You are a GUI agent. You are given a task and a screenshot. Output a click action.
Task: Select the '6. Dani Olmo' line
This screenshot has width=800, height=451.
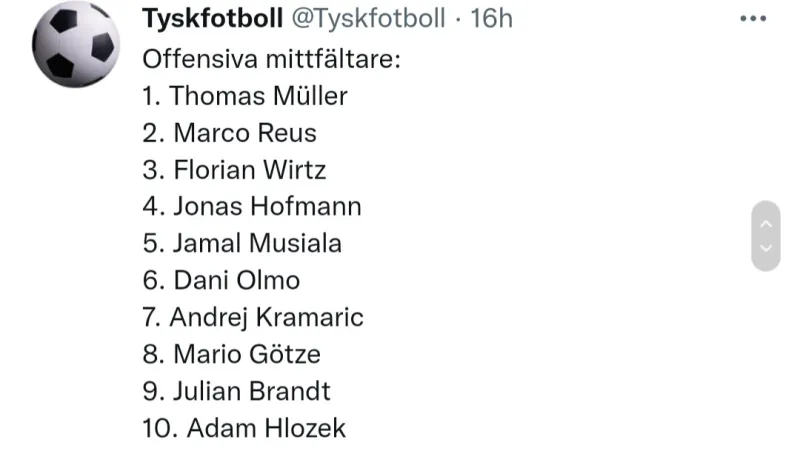221,281
